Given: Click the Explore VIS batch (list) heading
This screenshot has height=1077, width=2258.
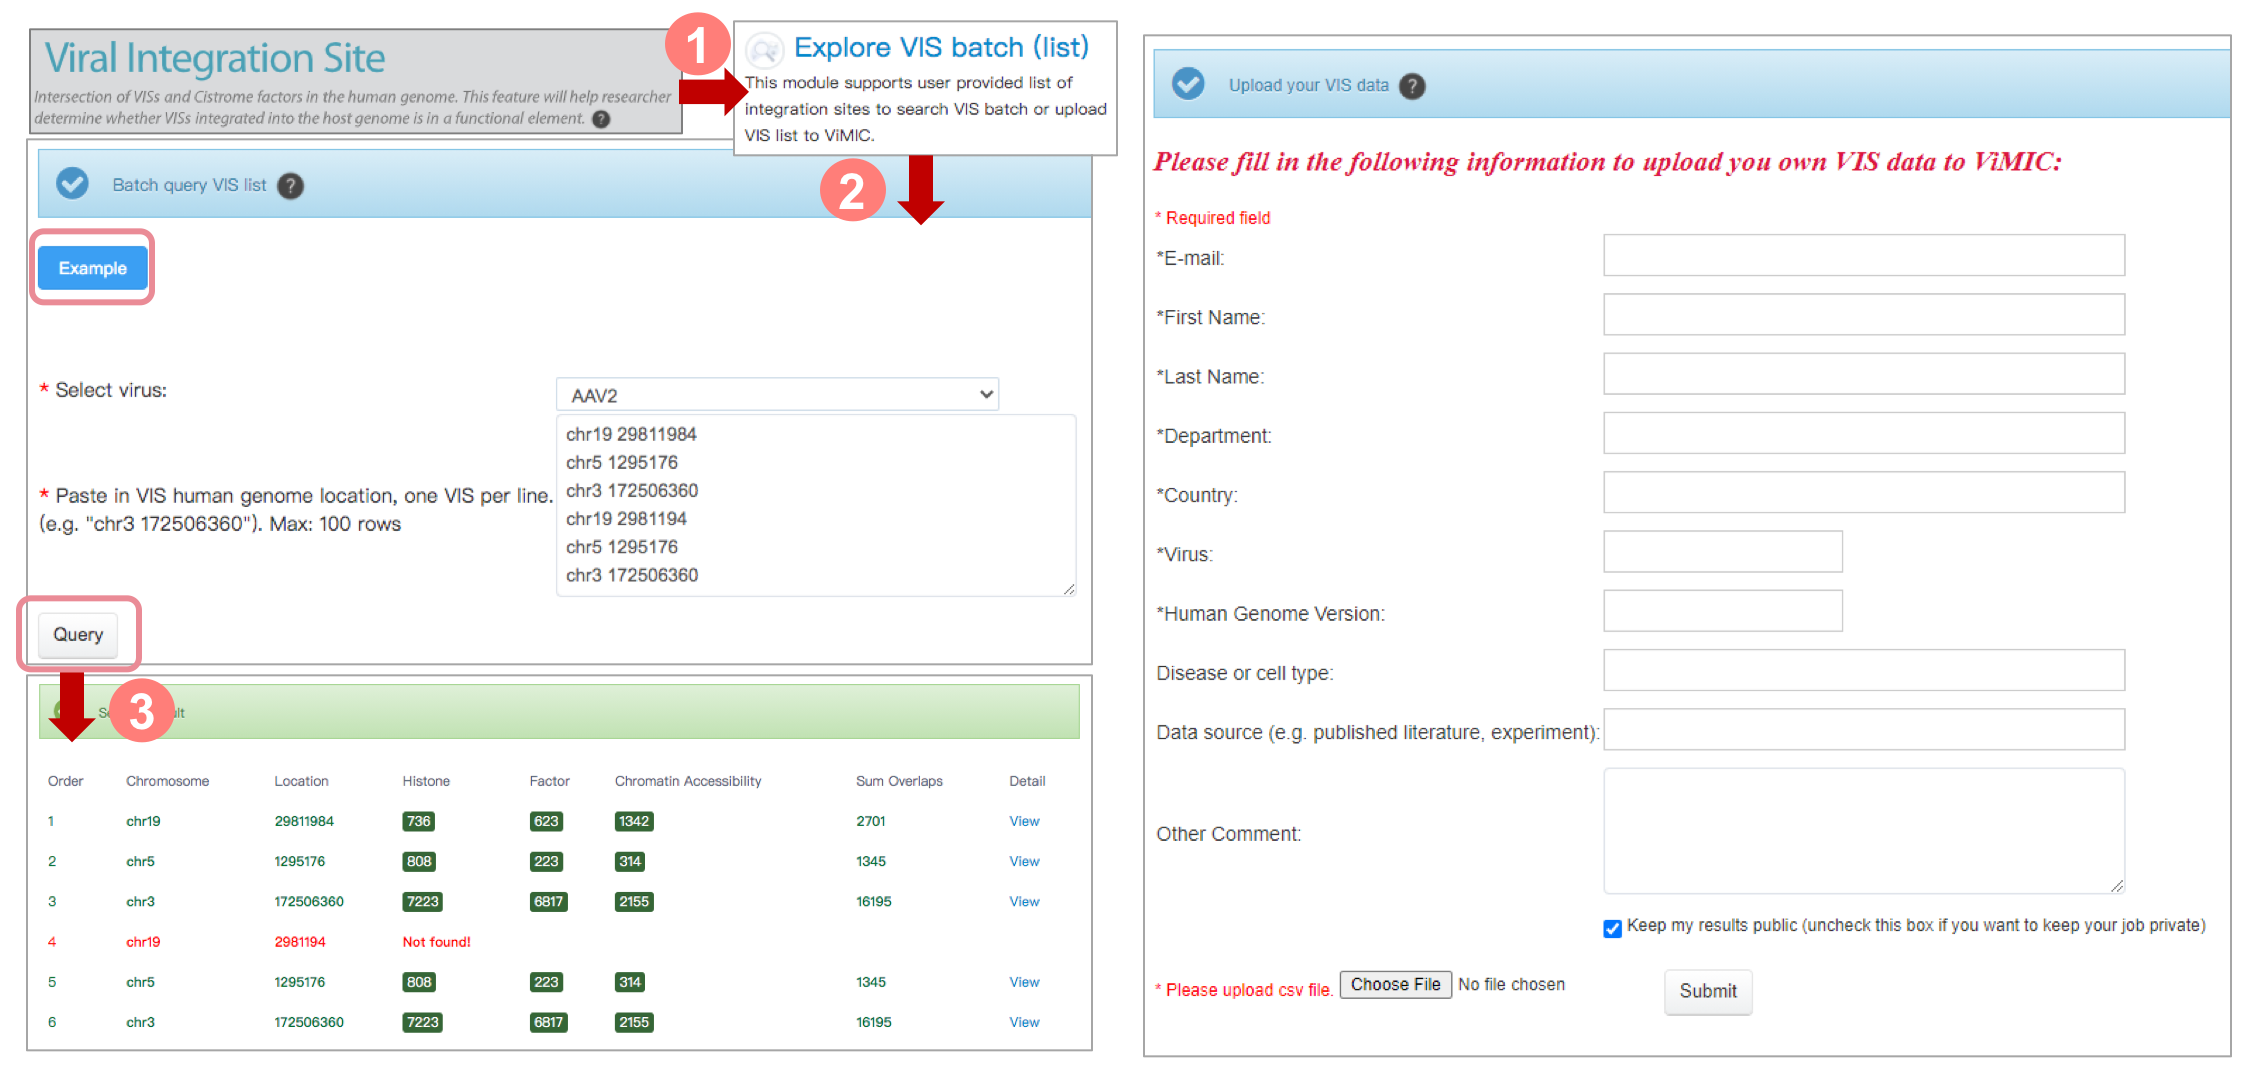Looking at the screenshot, I should (x=940, y=47).
